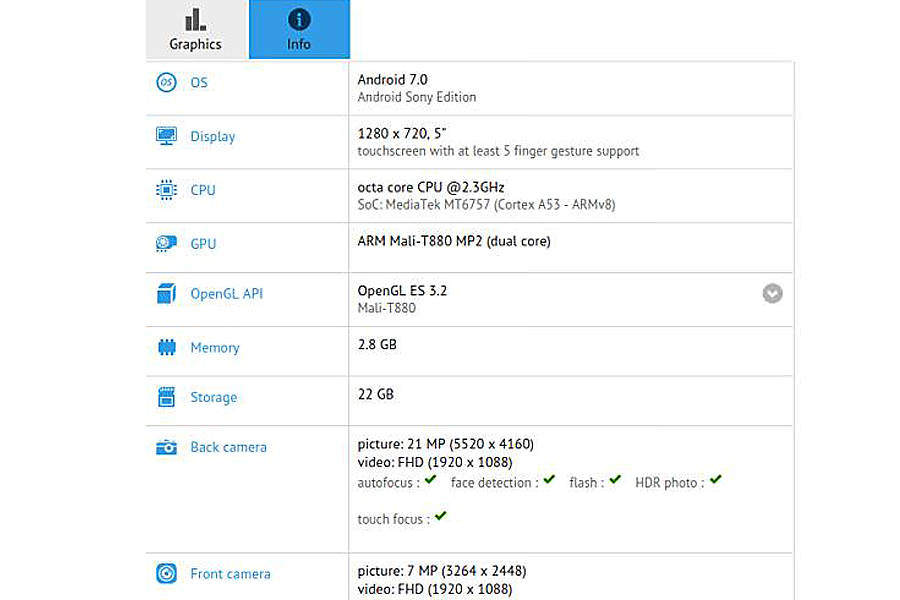Click the face detection checkmark
The height and width of the screenshot is (600, 900).
click(549, 481)
